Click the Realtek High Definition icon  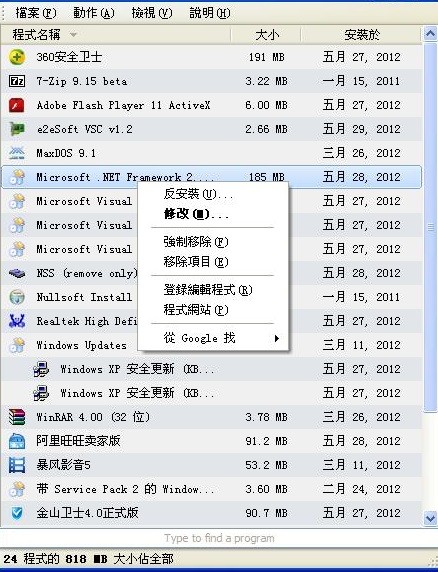tap(17, 321)
